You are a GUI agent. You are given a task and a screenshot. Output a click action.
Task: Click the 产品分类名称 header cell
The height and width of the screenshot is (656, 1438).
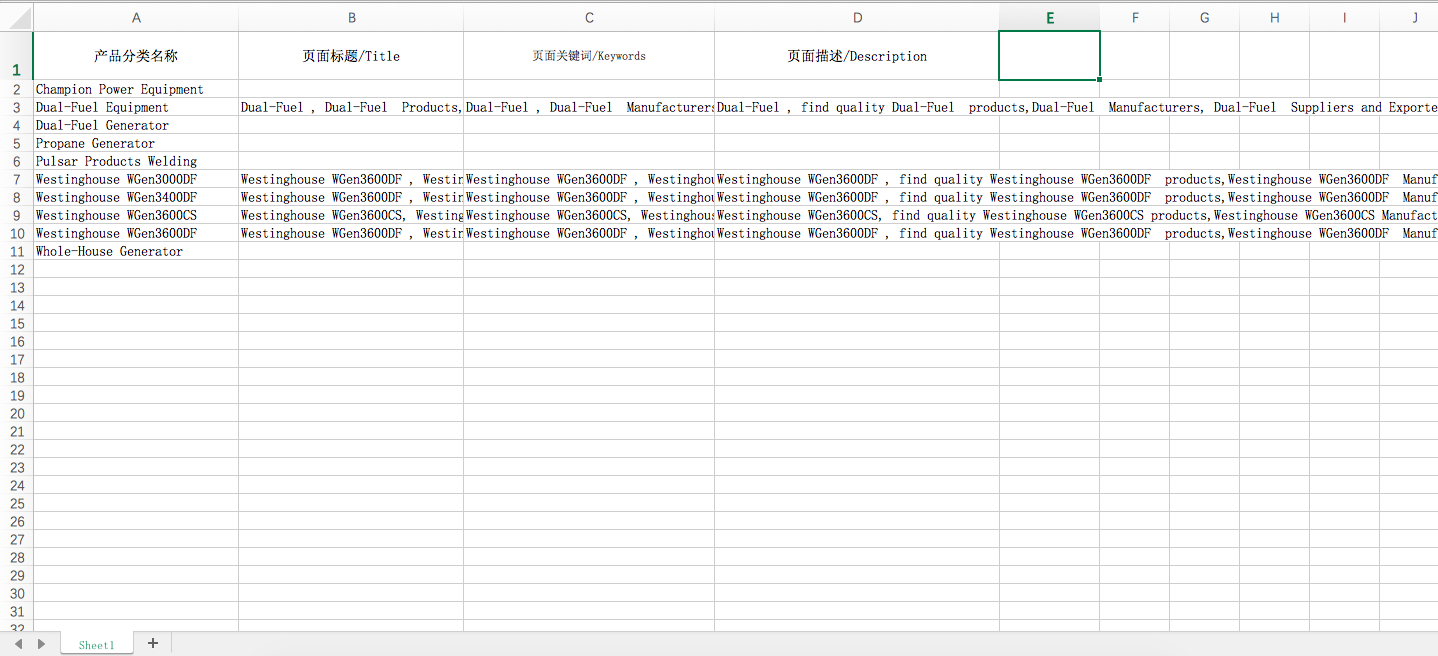pos(136,56)
